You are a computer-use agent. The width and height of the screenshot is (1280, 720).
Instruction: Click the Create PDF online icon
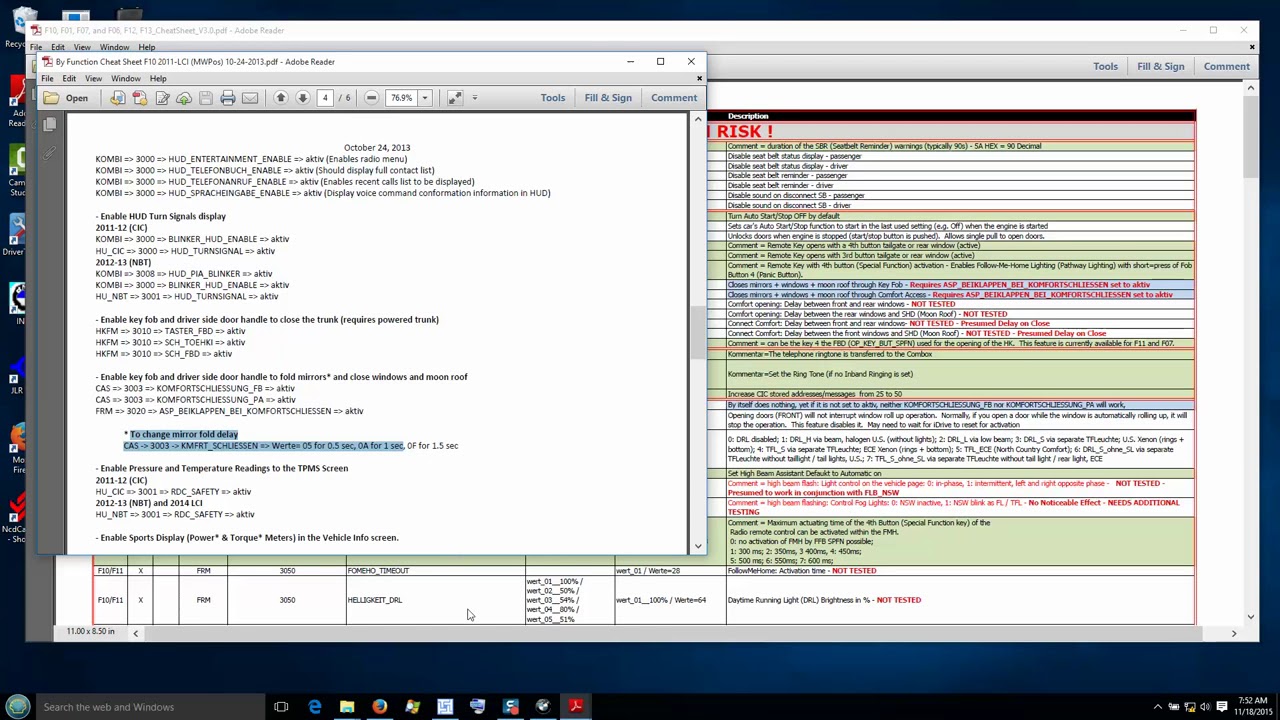point(117,98)
